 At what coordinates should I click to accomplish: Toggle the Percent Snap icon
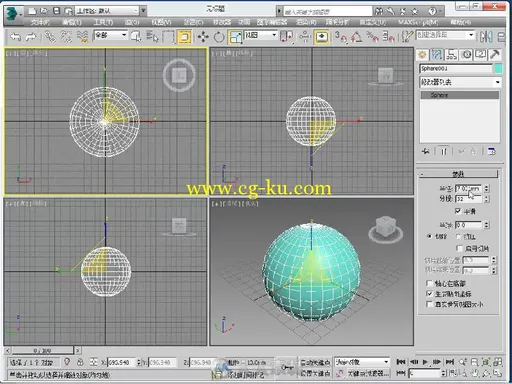[x=372, y=37]
